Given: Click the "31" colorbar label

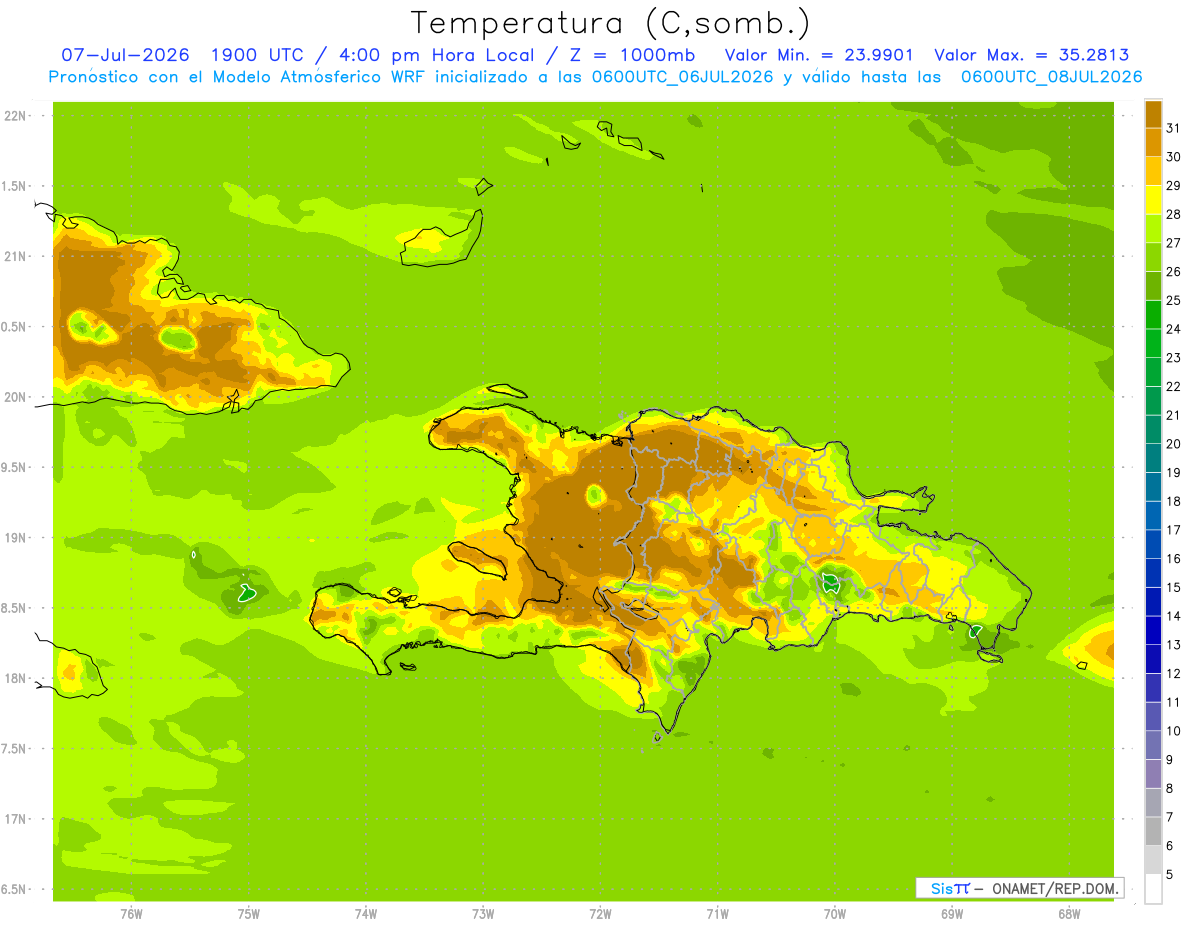Looking at the screenshot, I should click(x=1174, y=128).
